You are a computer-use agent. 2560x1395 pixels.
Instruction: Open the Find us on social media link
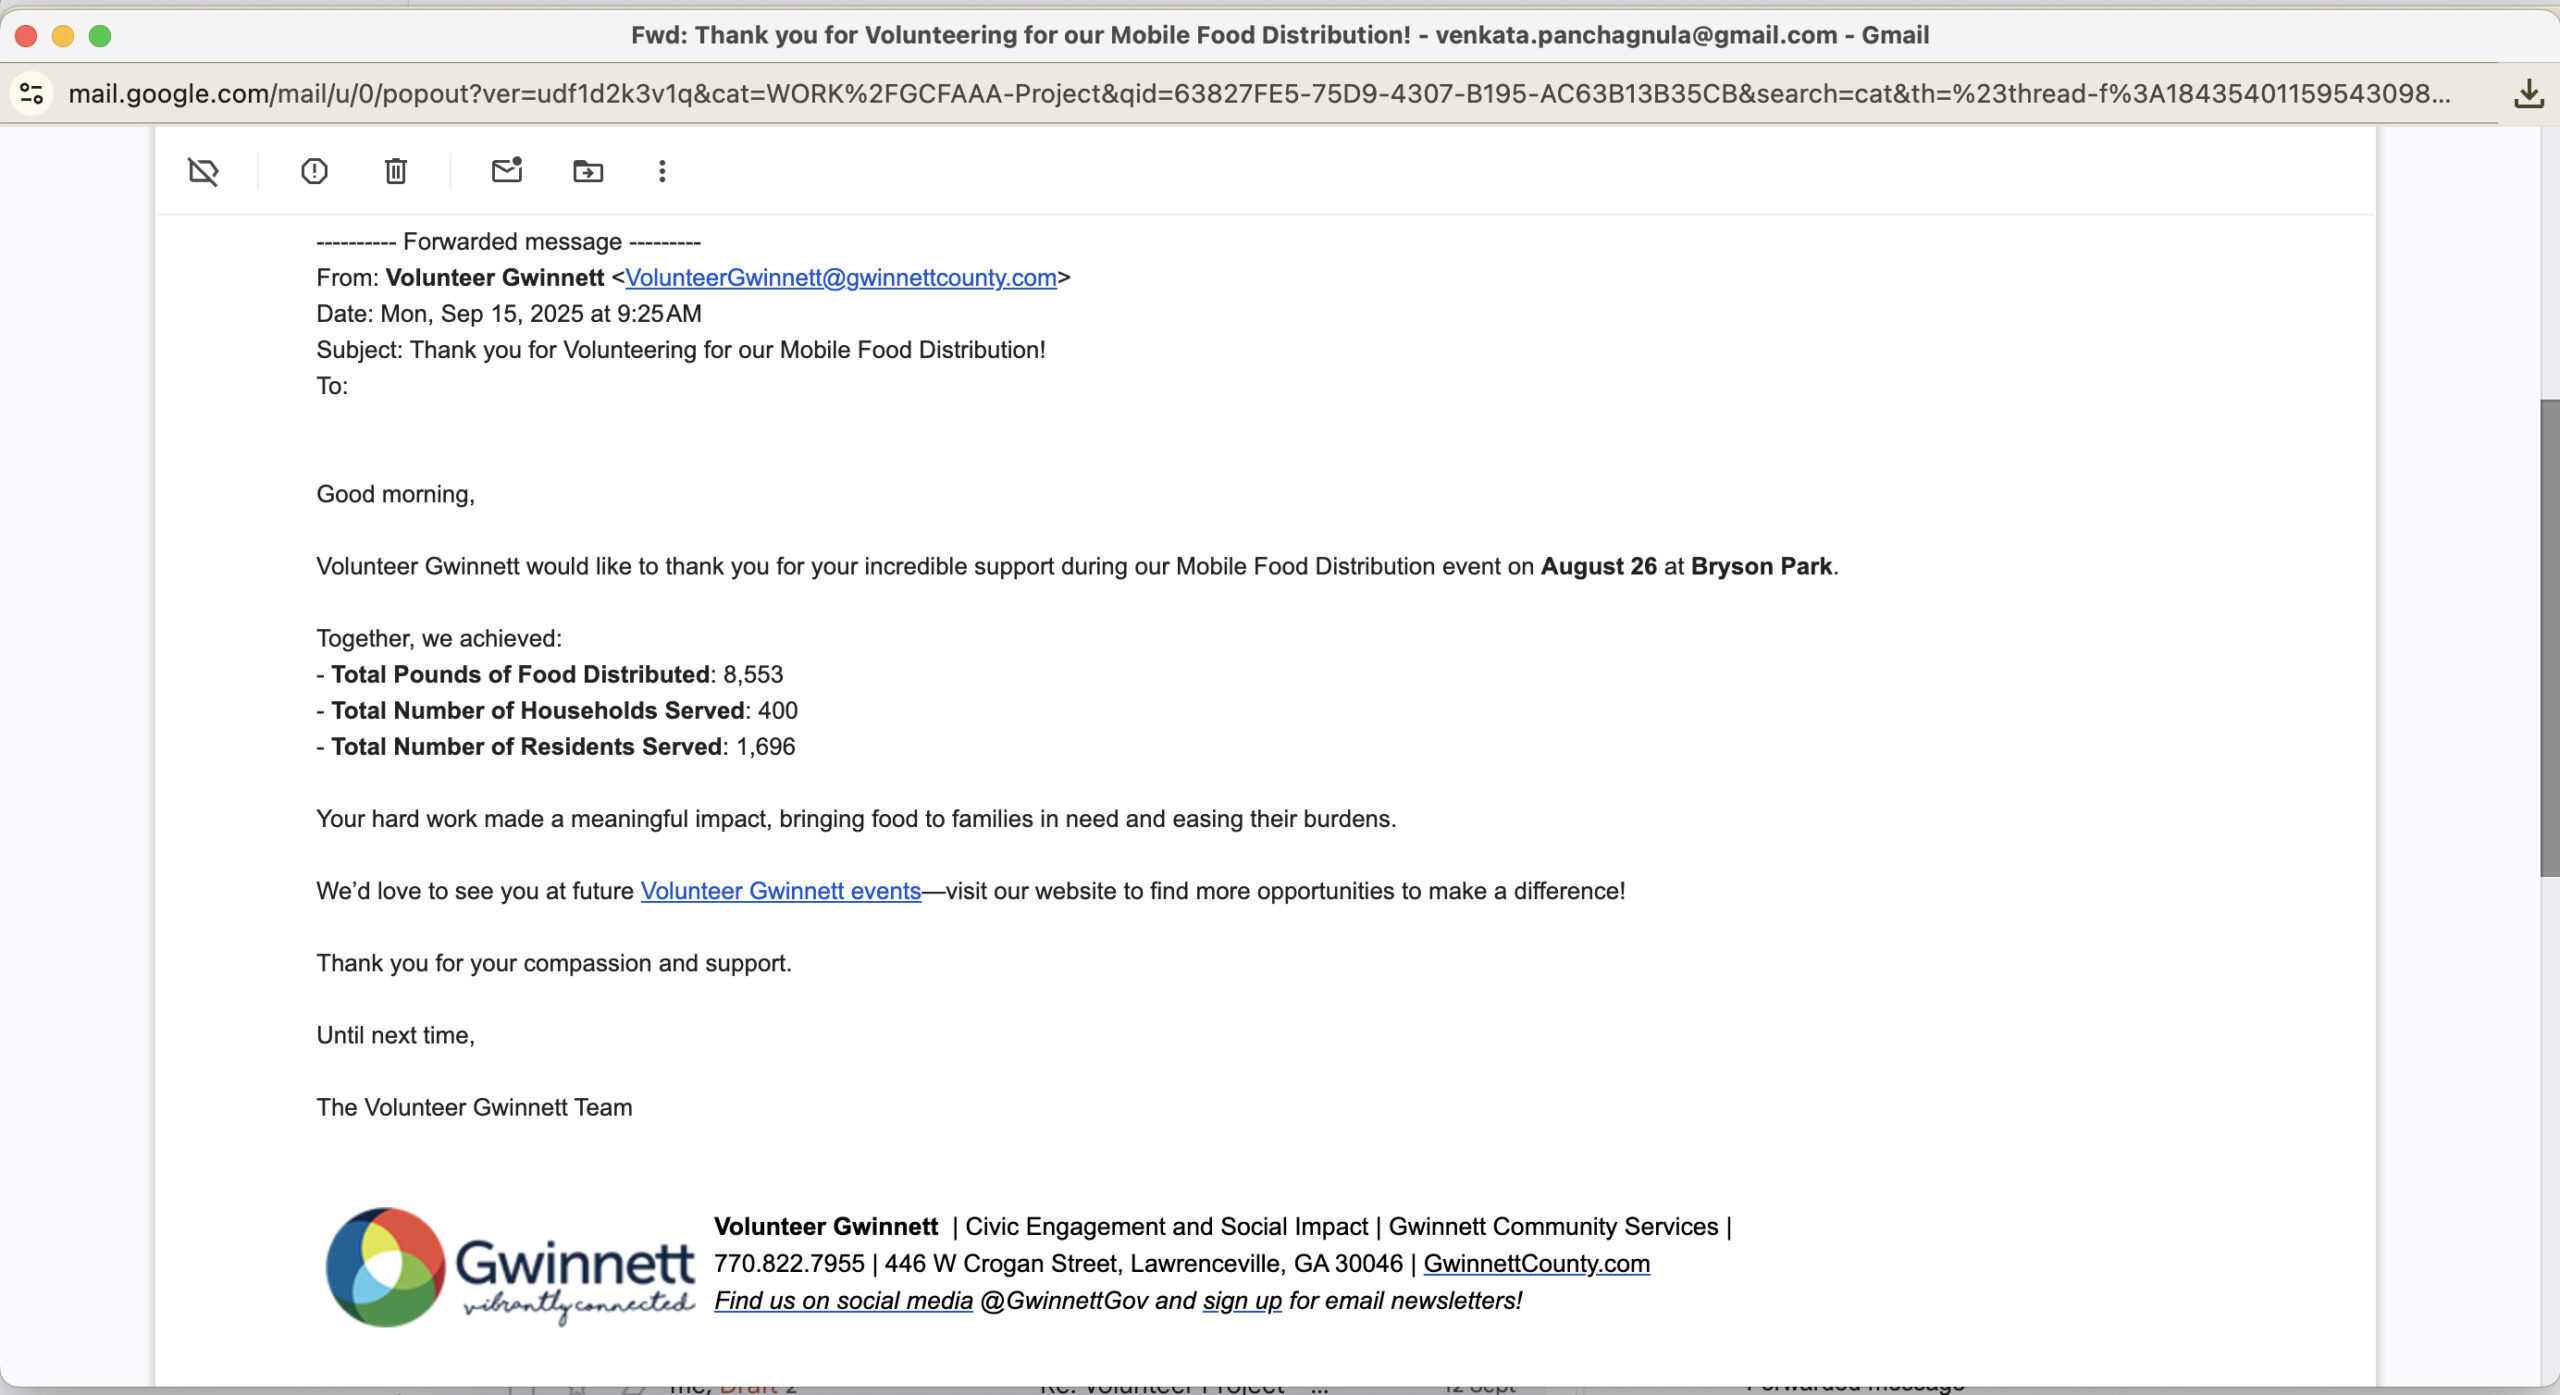[843, 1300]
